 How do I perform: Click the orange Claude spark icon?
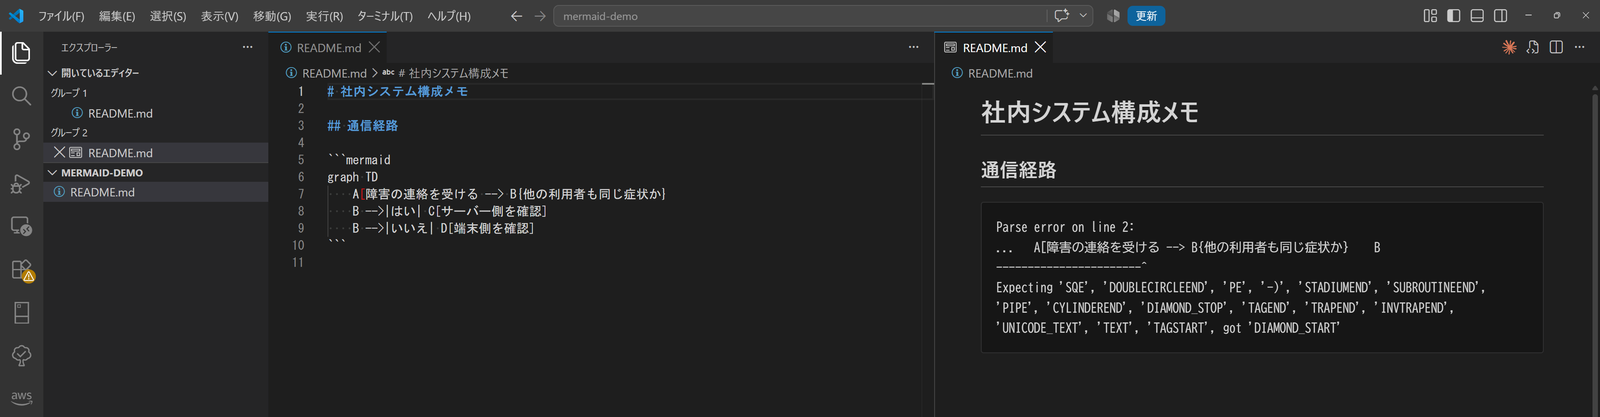(1509, 47)
